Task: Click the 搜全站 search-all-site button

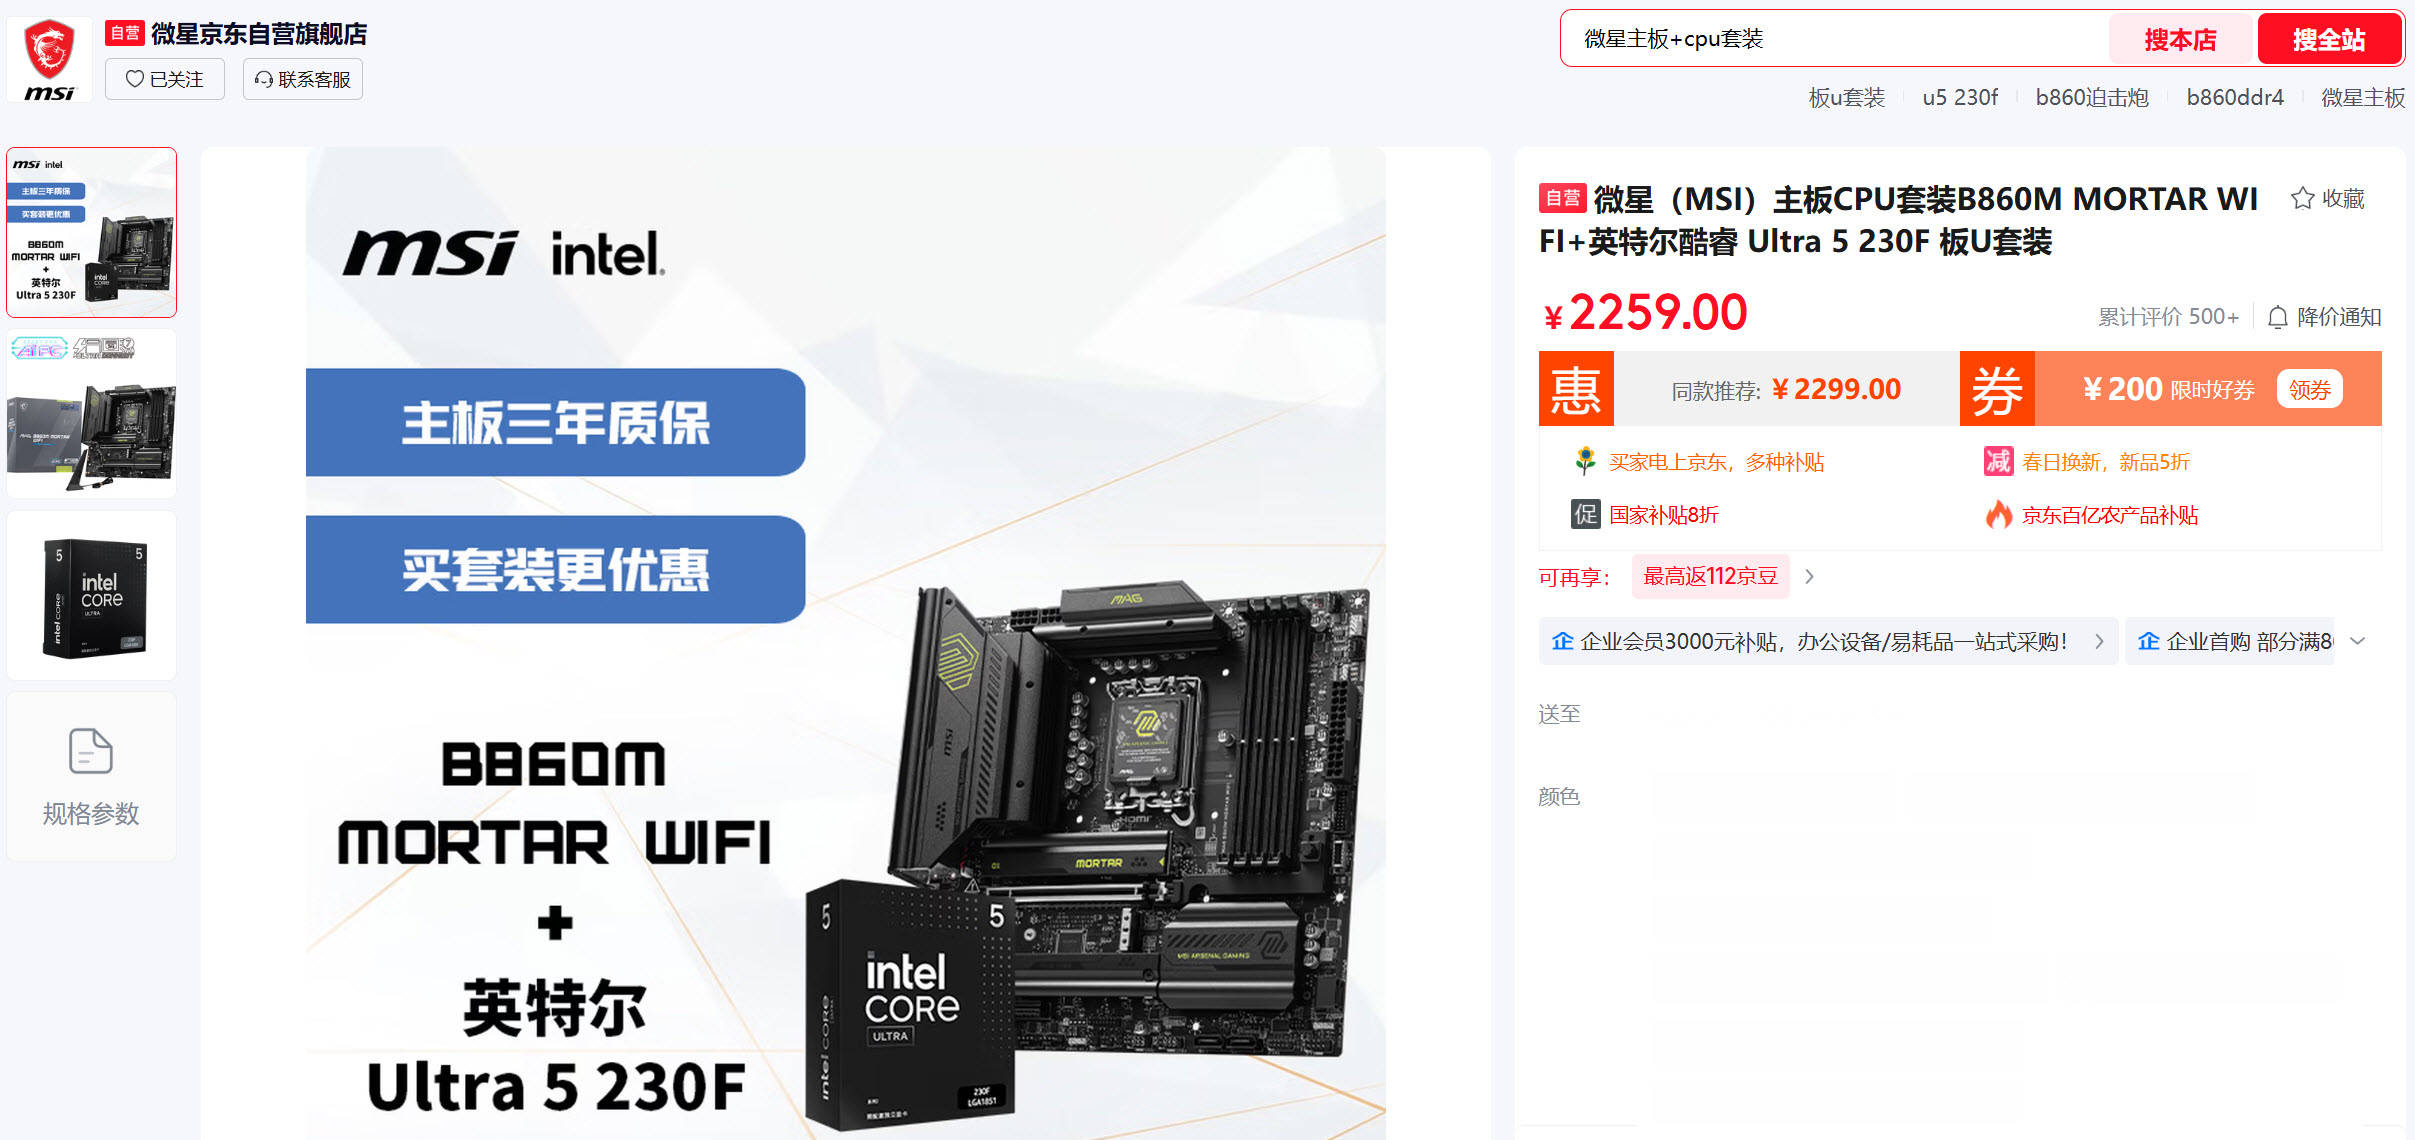Action: click(x=2329, y=39)
